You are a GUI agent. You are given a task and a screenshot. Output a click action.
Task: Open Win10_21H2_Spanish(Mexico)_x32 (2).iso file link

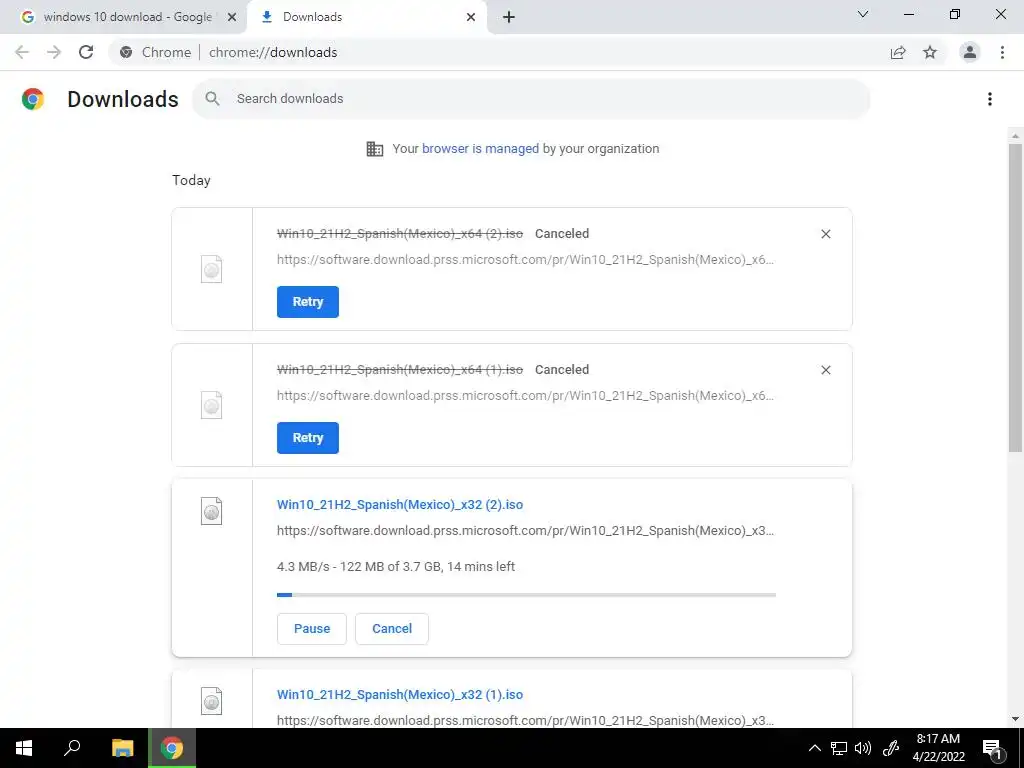400,505
